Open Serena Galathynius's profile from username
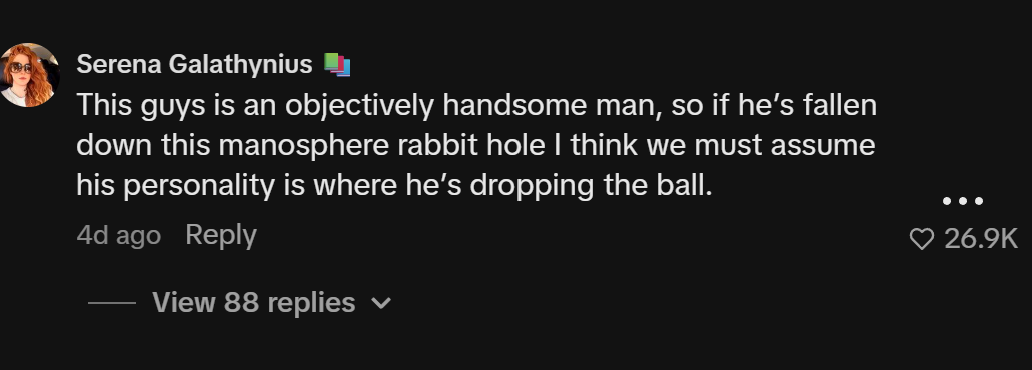Image resolution: width=1032 pixels, height=370 pixels. [194, 65]
